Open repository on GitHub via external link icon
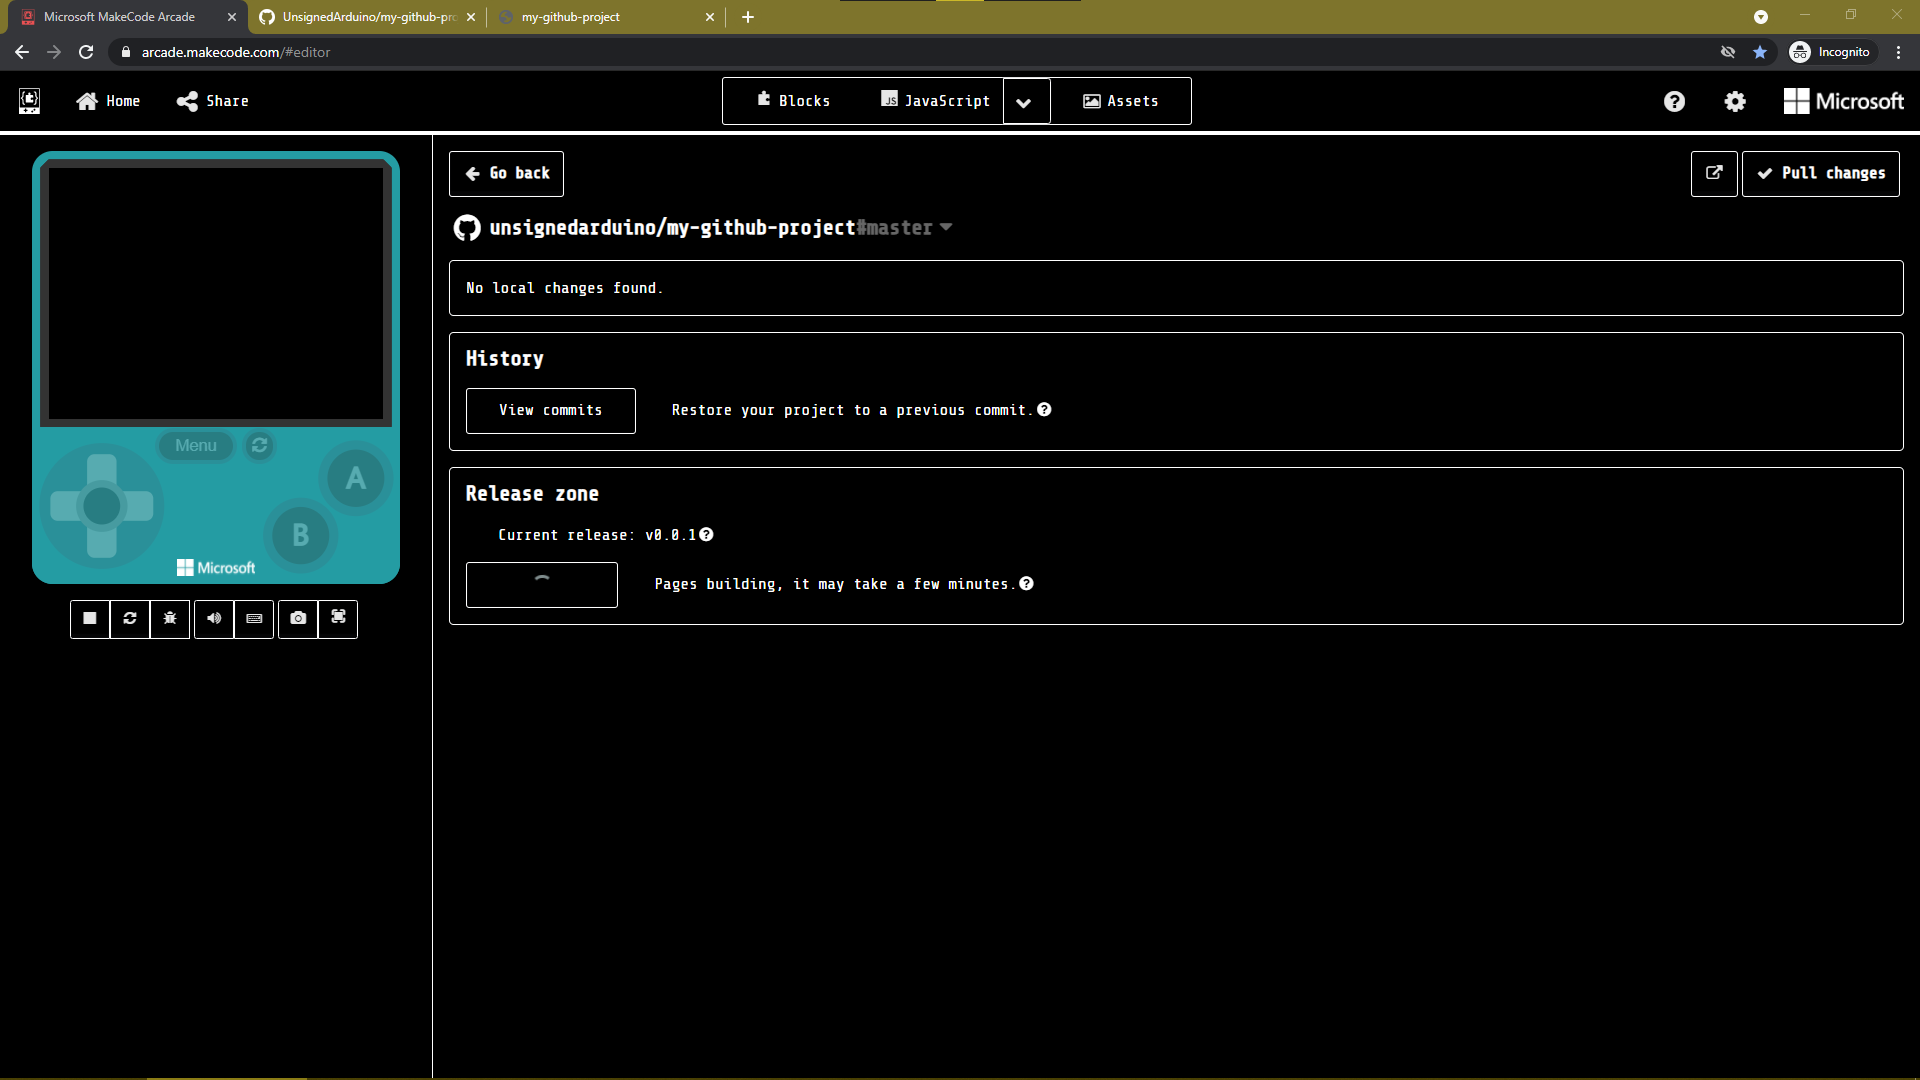Screen dimensions: 1920x1080 click(1714, 173)
